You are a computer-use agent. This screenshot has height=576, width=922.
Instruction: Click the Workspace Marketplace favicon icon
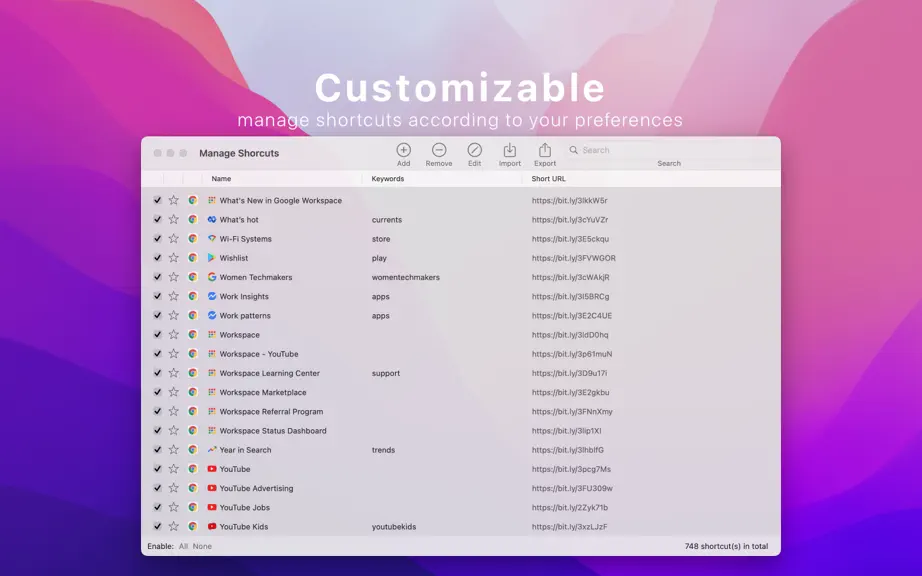coord(212,392)
